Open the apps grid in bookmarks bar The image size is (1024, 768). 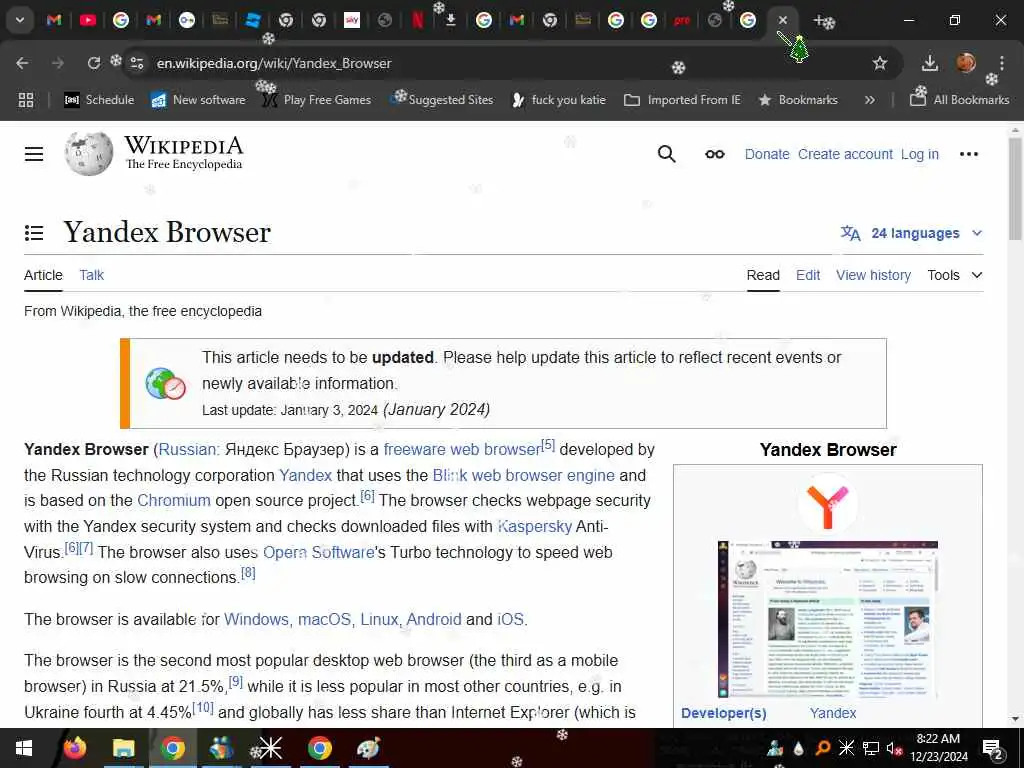point(26,100)
